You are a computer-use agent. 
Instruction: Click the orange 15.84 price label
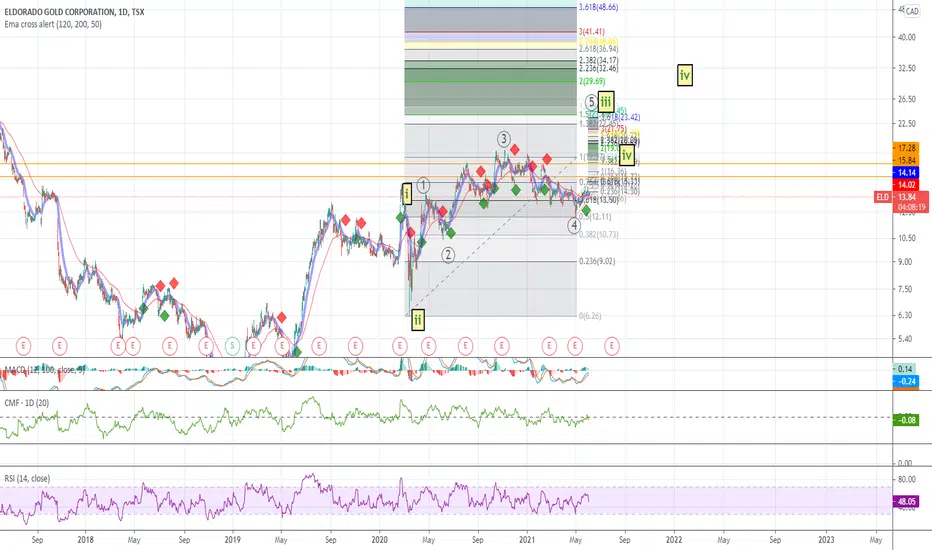[x=906, y=160]
